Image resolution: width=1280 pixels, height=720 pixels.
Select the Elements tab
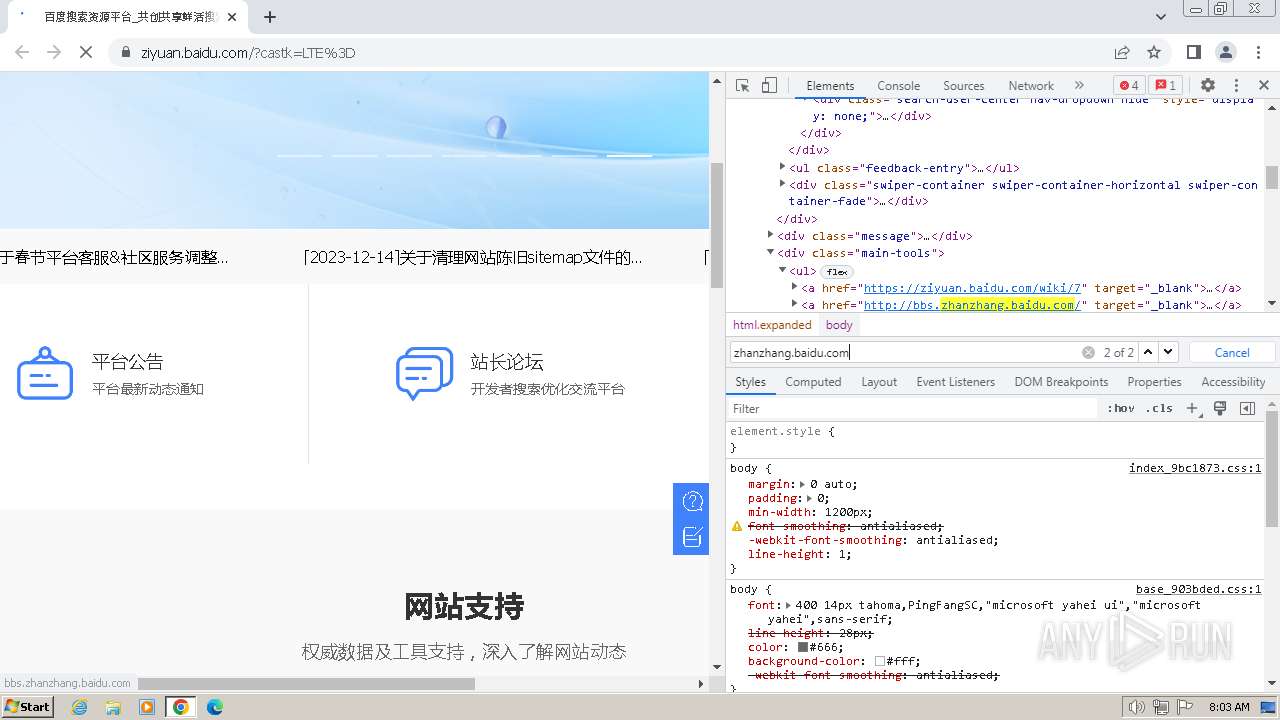pos(830,86)
